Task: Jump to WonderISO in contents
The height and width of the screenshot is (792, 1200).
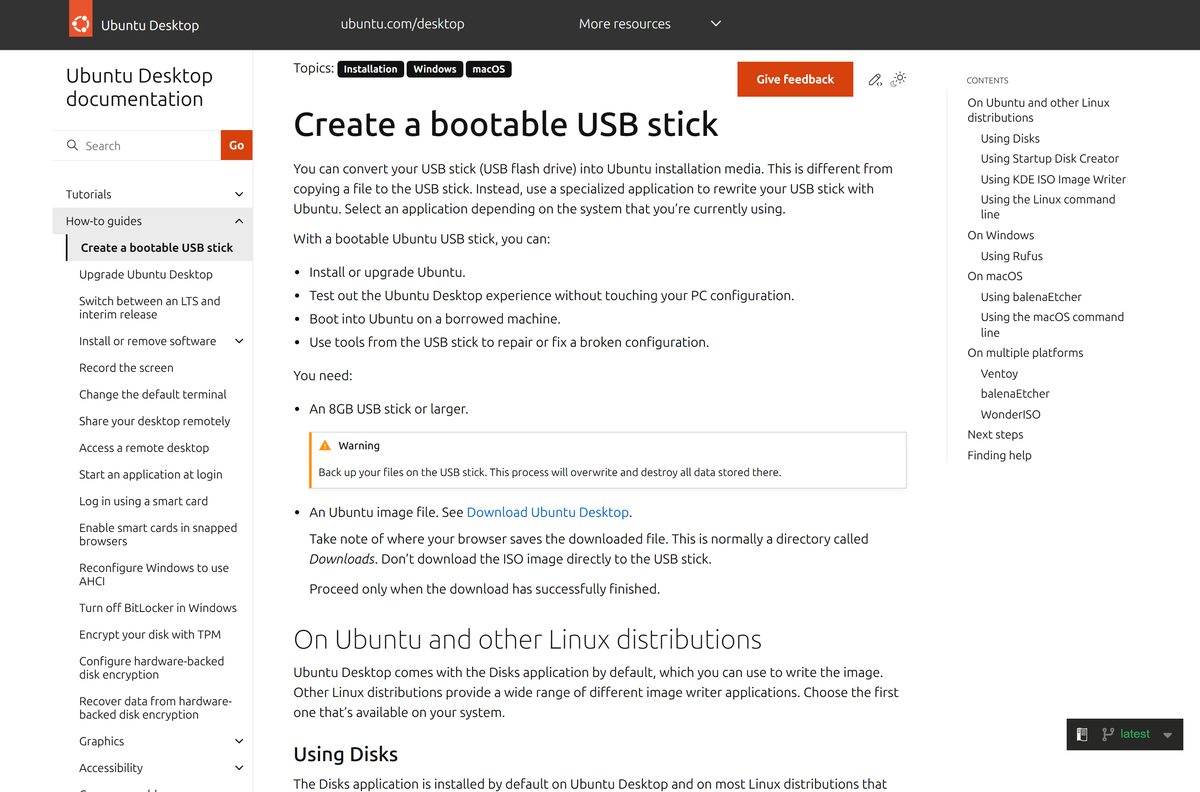Action: [x=1010, y=414]
